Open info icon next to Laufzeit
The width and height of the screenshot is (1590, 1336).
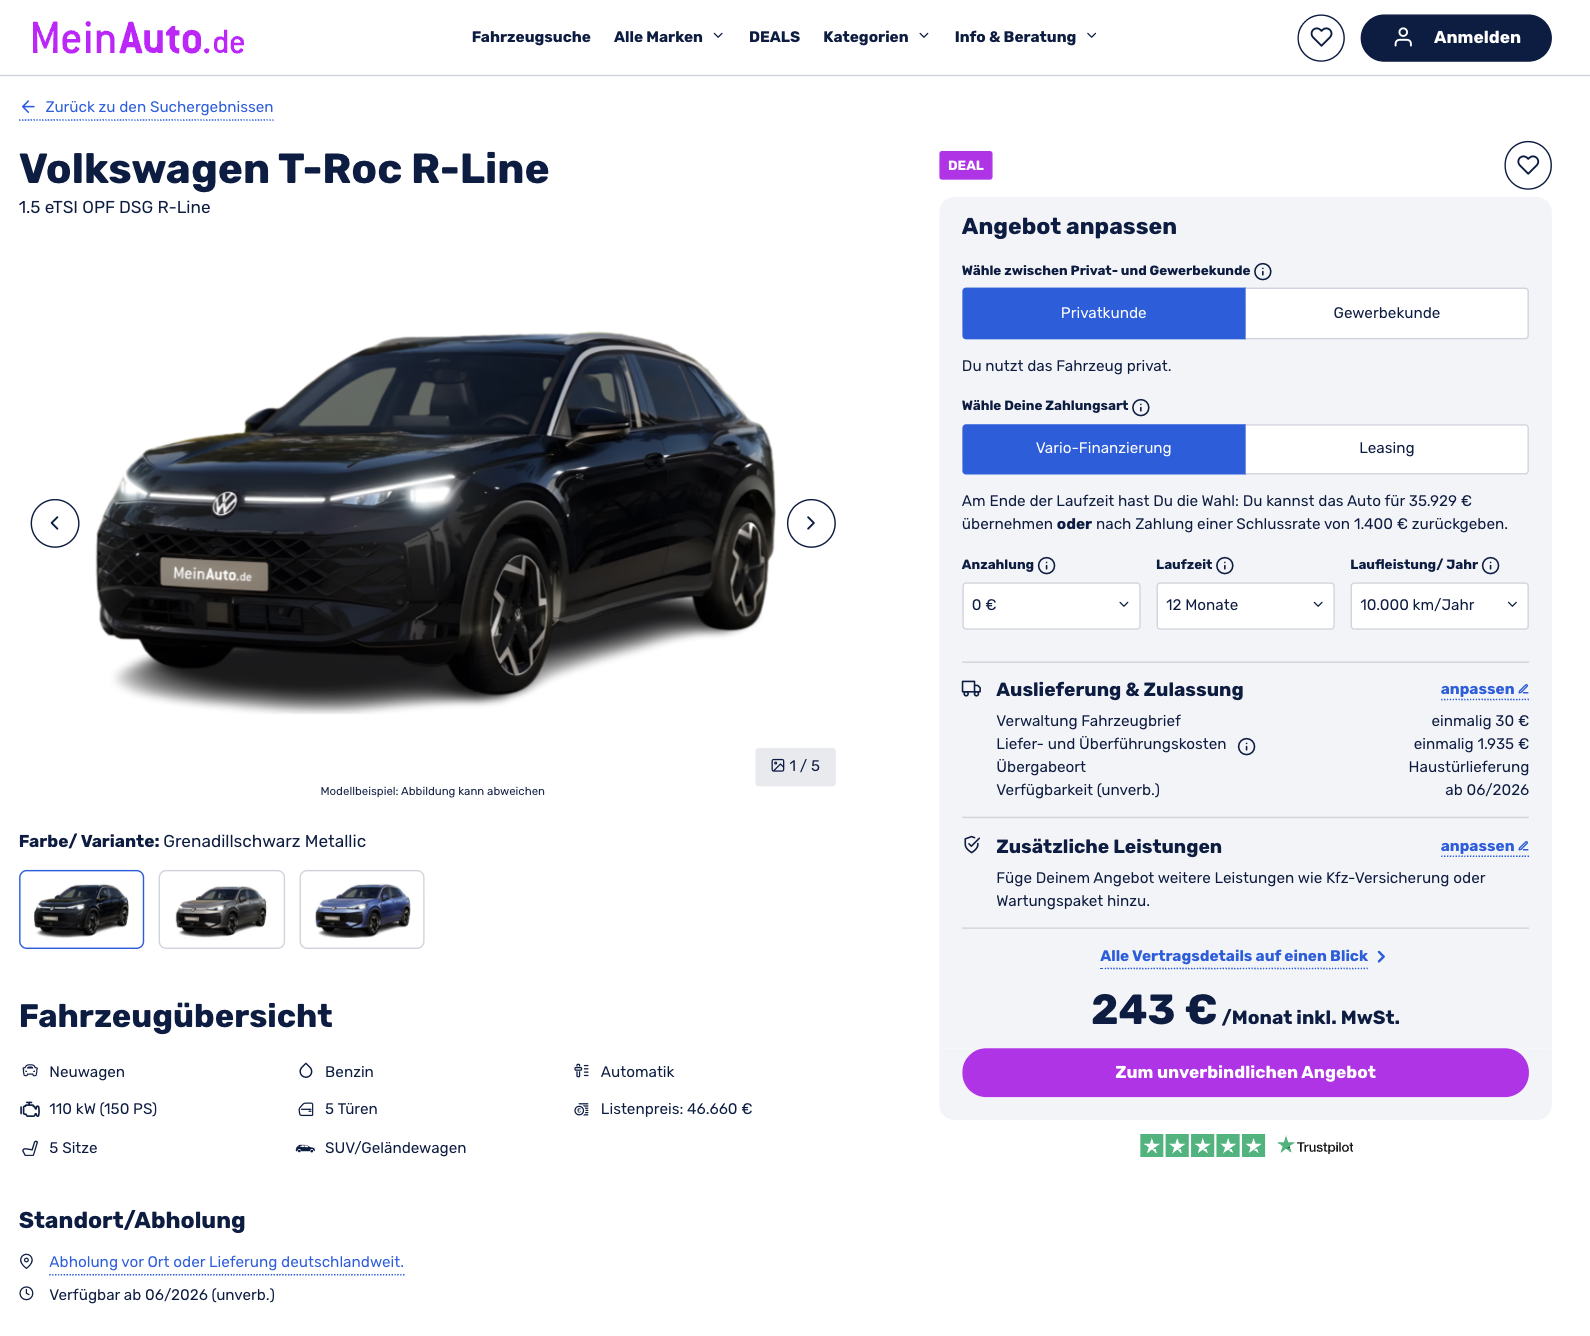pos(1225,566)
